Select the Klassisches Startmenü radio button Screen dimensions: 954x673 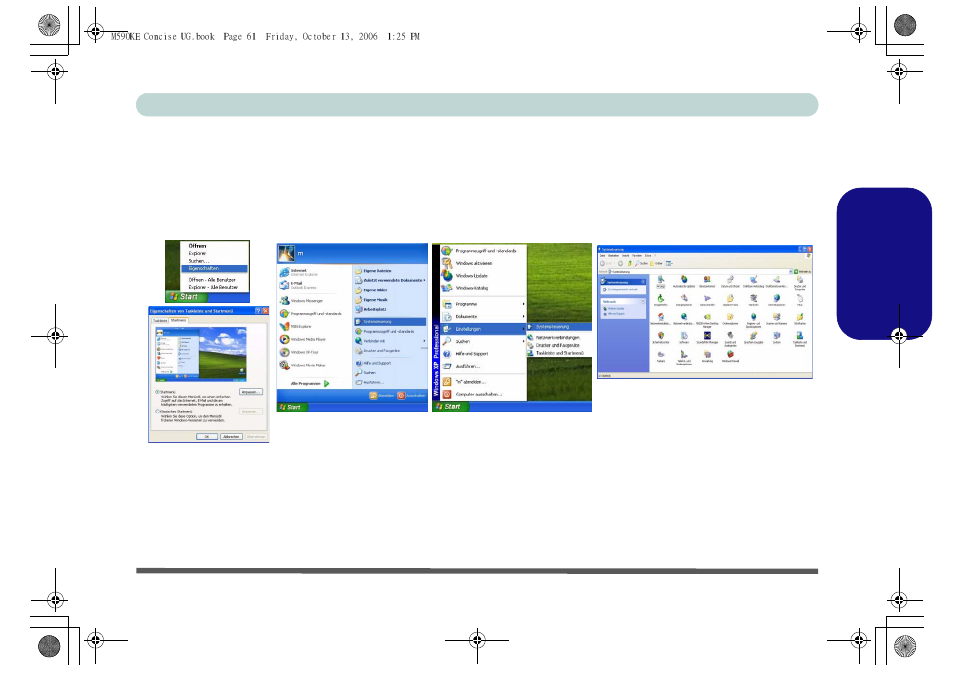tap(156, 411)
